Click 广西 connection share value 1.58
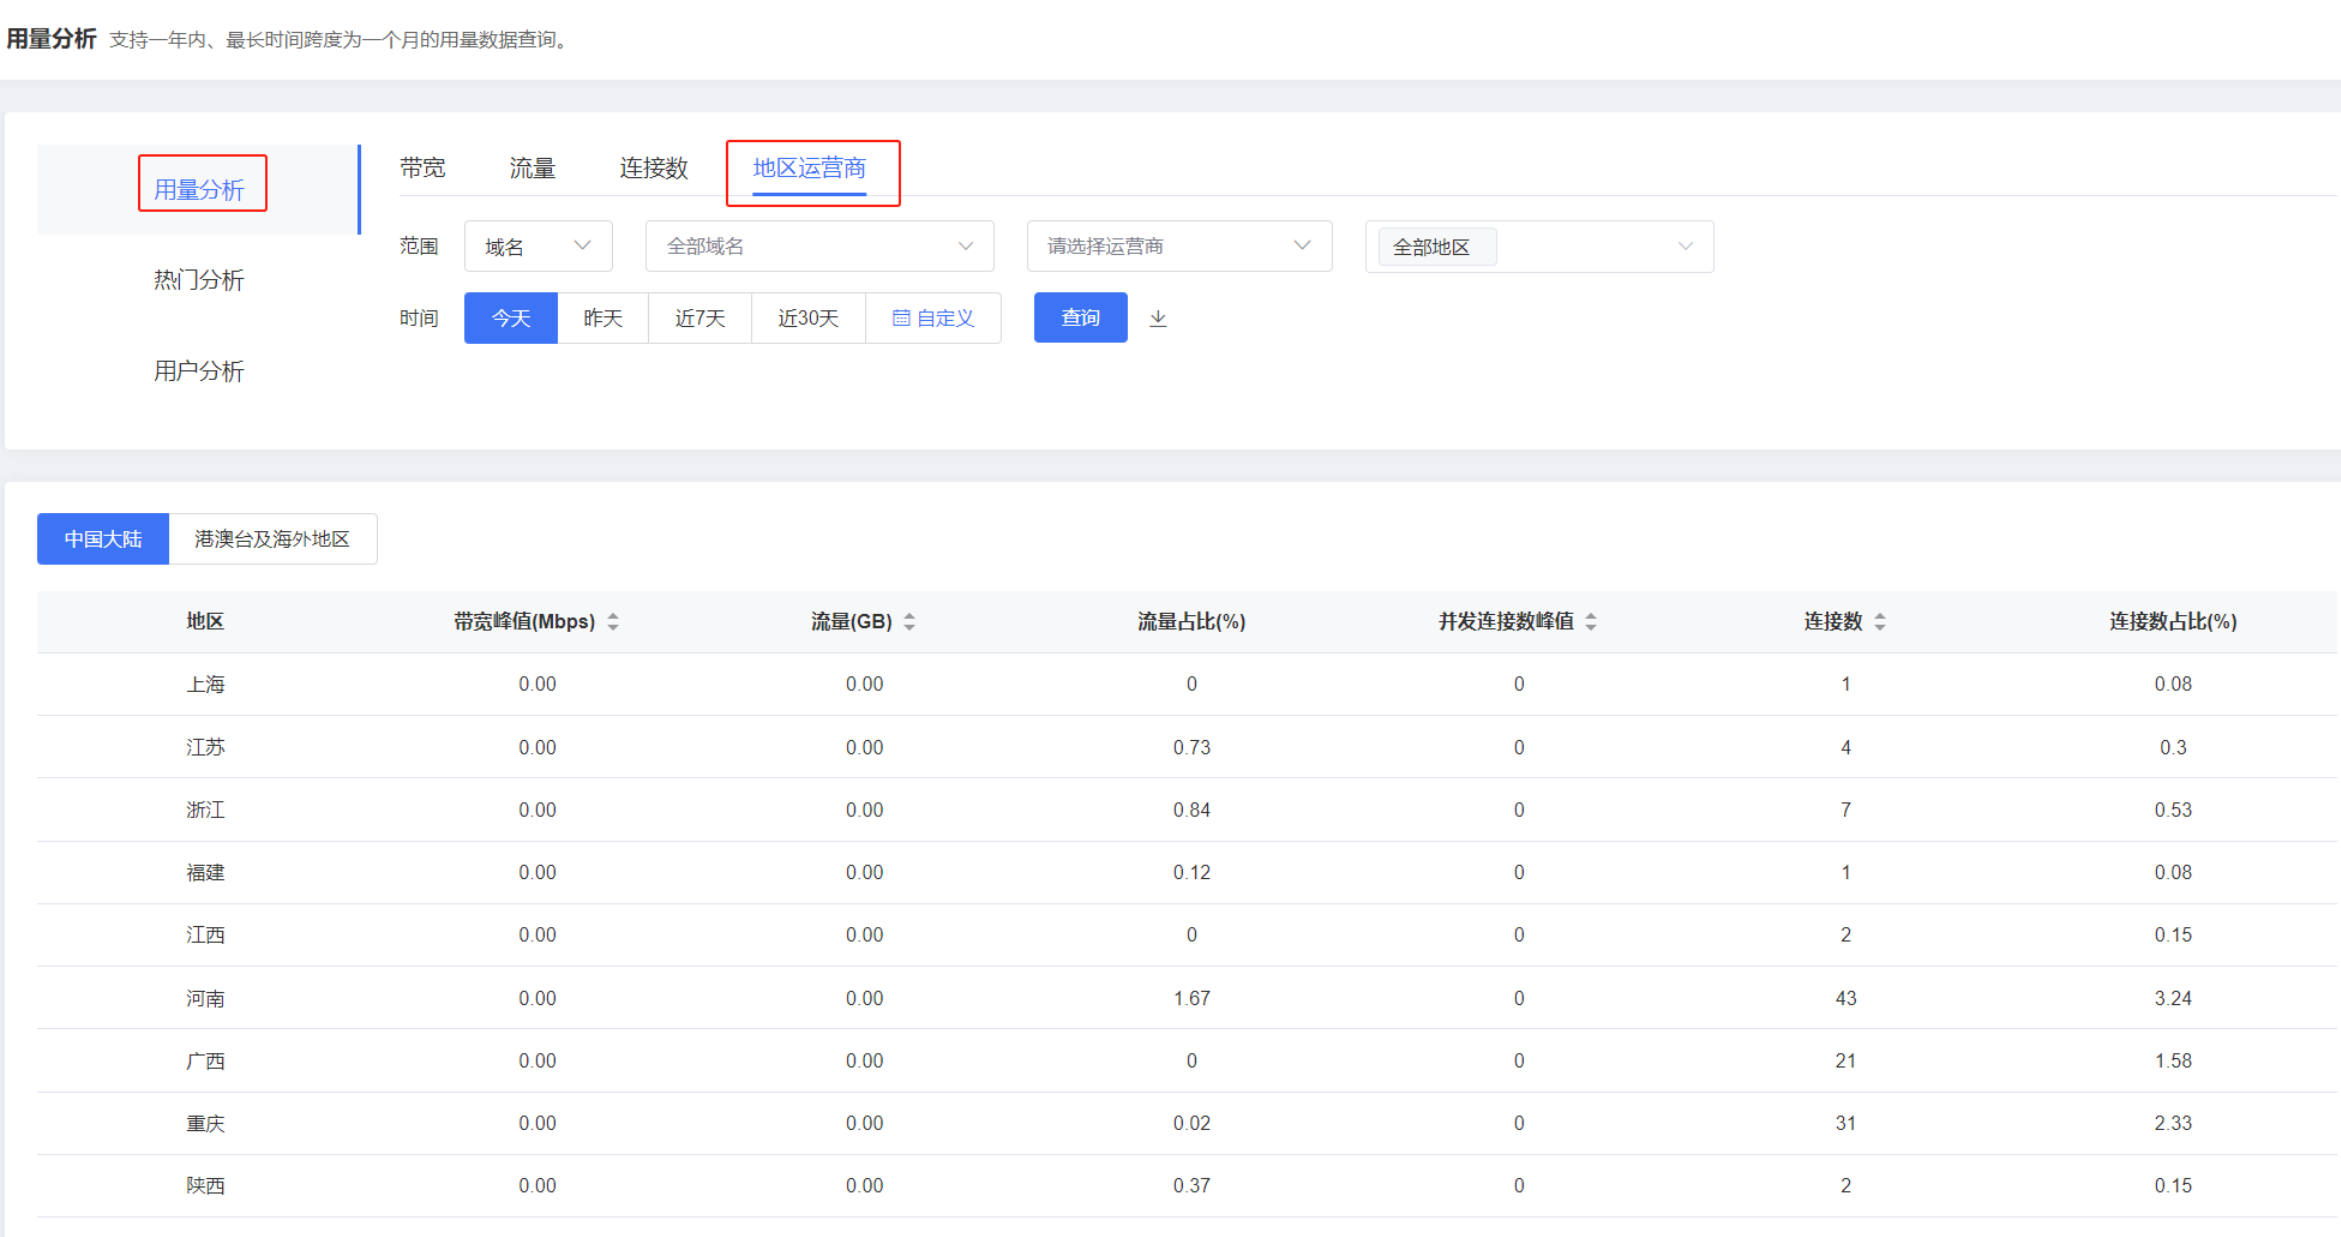 pos(2173,1060)
